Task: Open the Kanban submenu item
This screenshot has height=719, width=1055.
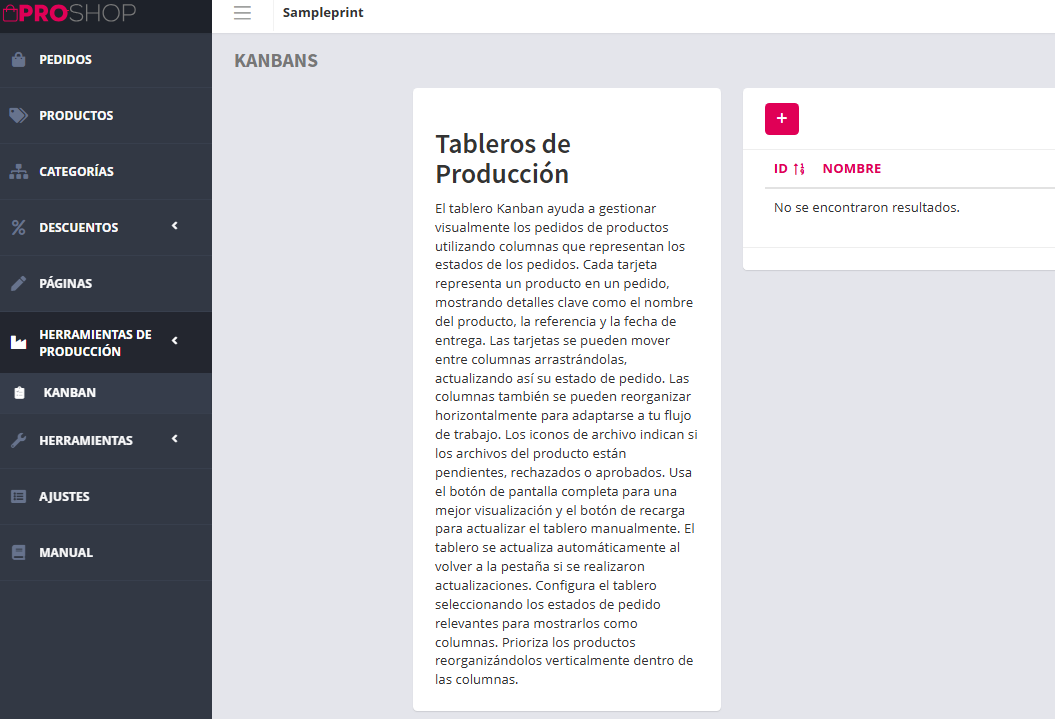Action: [x=70, y=393]
